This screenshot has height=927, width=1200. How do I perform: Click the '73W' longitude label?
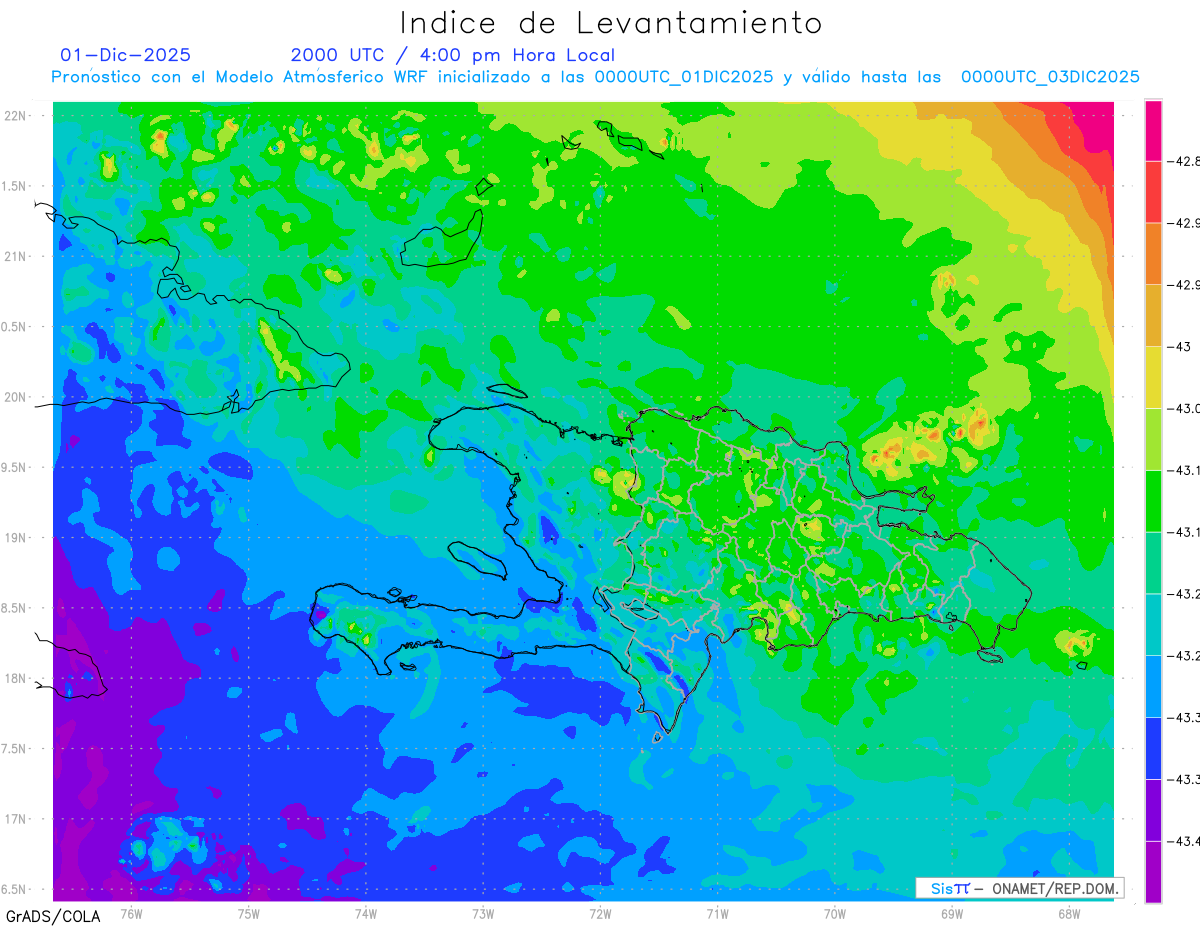(483, 912)
